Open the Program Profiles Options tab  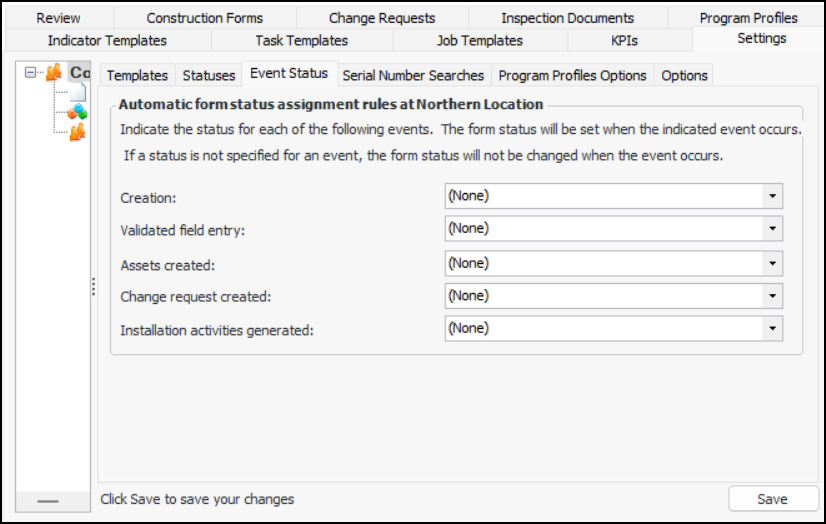point(574,75)
